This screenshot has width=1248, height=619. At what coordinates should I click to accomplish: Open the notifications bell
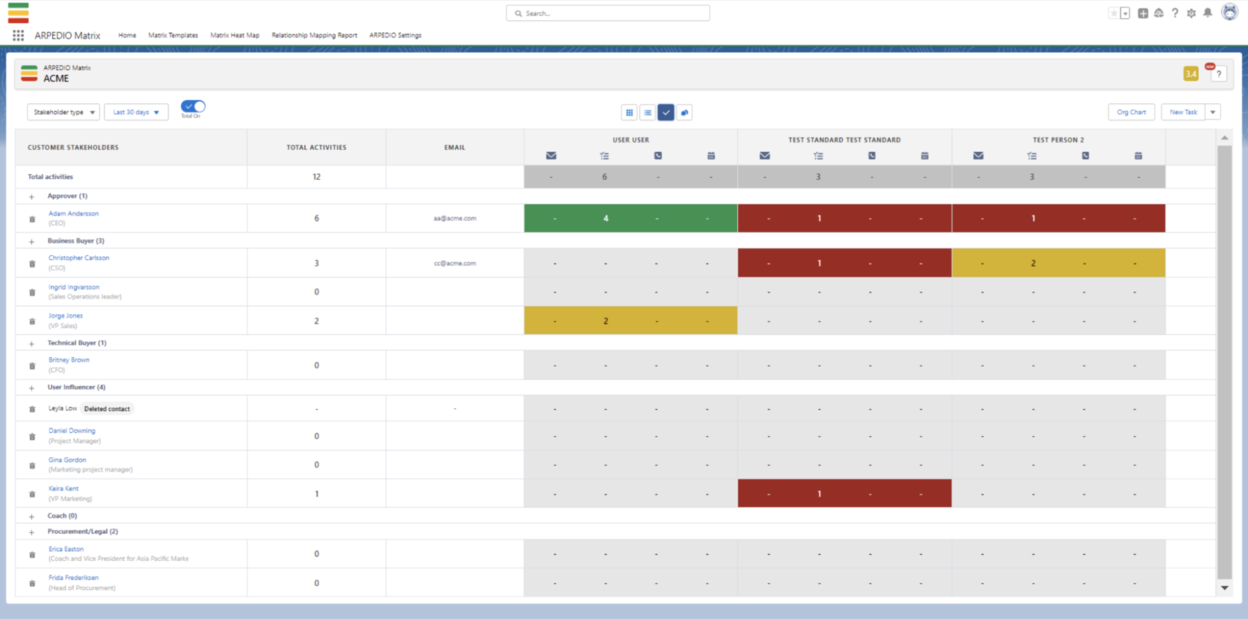coord(1207,13)
